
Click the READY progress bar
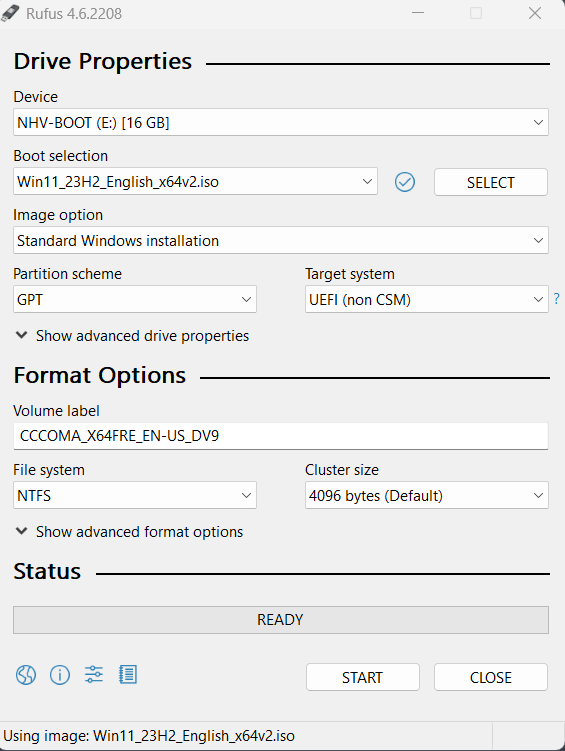pos(281,620)
